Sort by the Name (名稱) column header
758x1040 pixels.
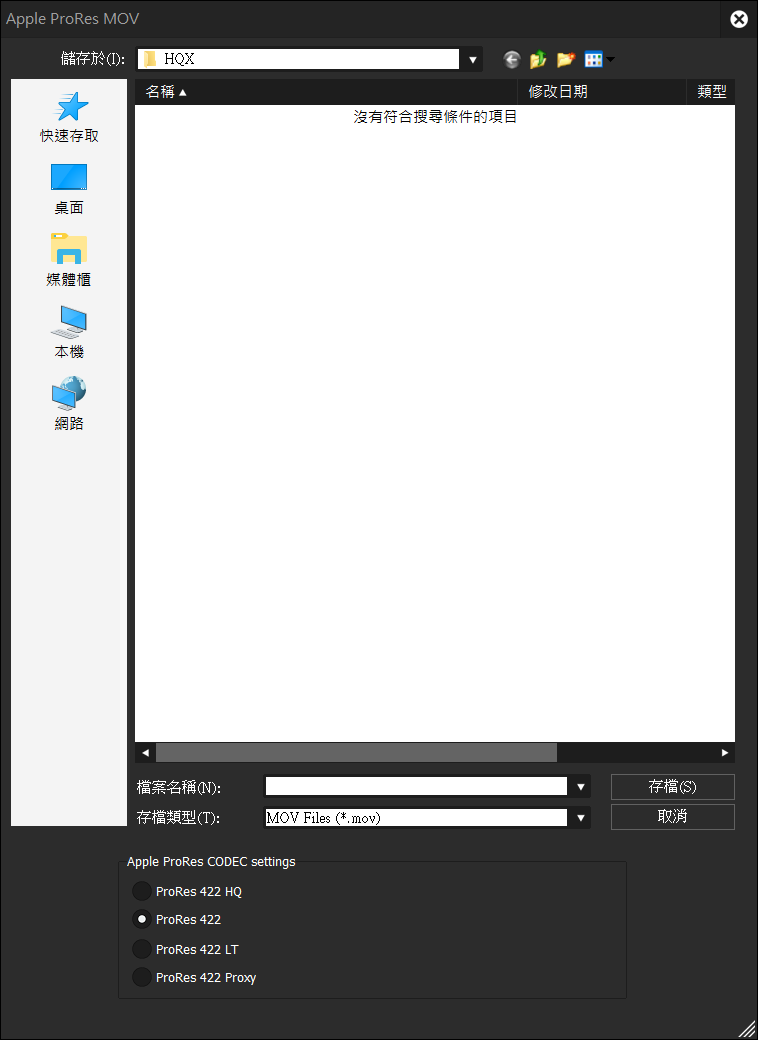(x=326, y=92)
